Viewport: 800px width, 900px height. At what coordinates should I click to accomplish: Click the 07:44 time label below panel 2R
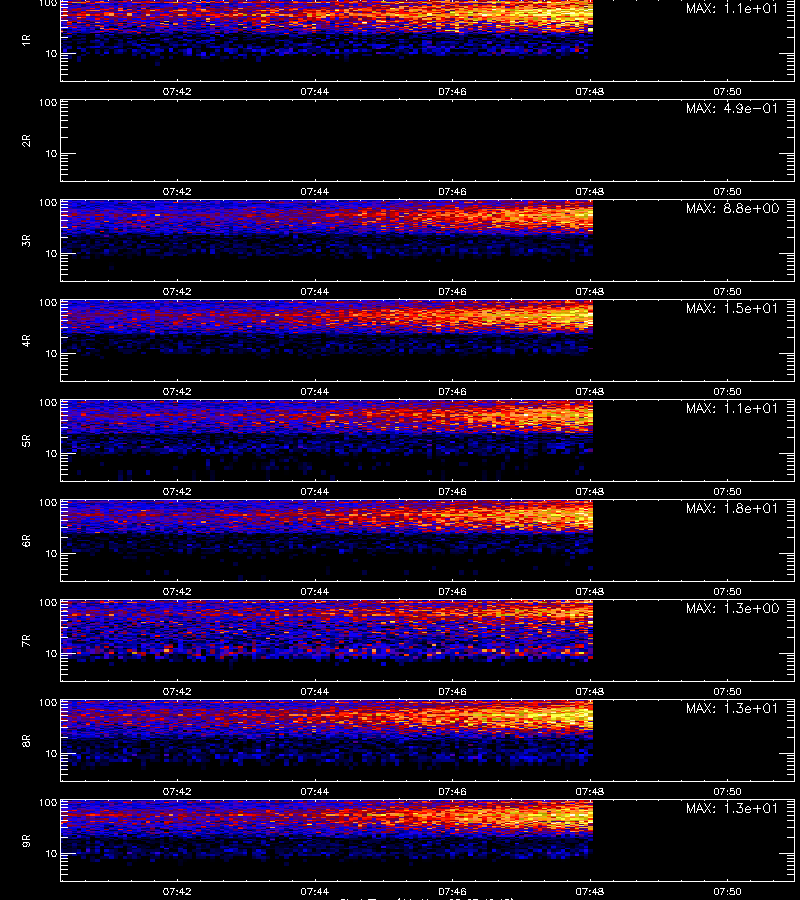[x=314, y=191]
